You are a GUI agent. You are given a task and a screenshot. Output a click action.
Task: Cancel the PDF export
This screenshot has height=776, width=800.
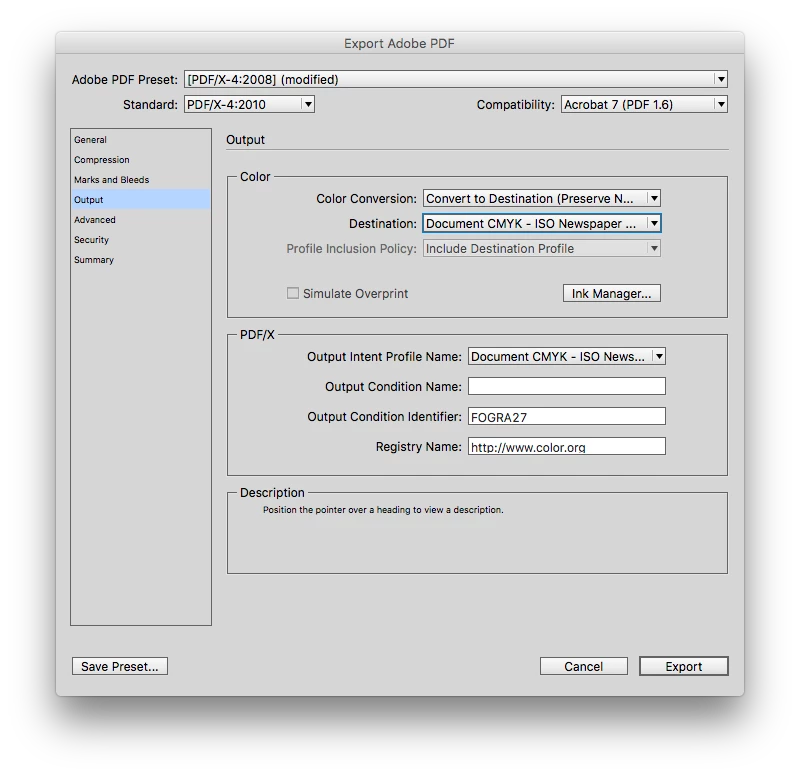coord(584,666)
